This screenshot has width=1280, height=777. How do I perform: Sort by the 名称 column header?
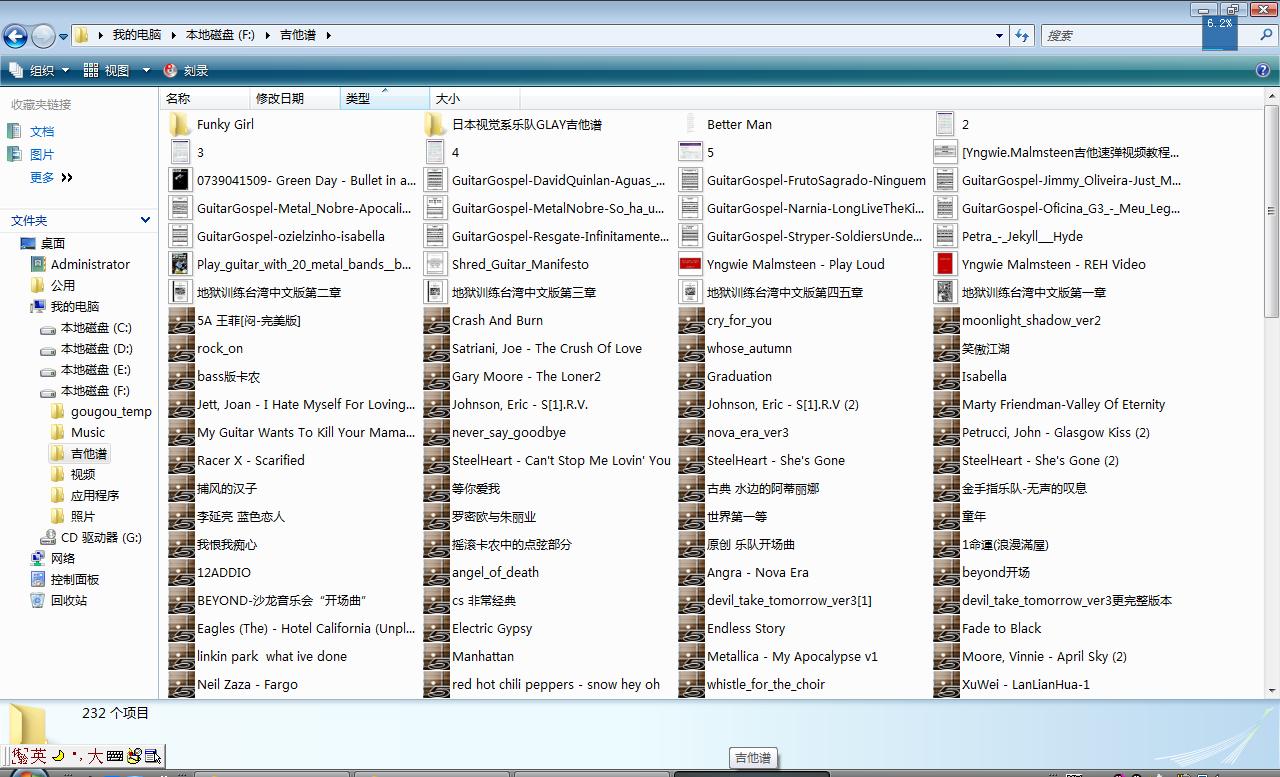205,98
